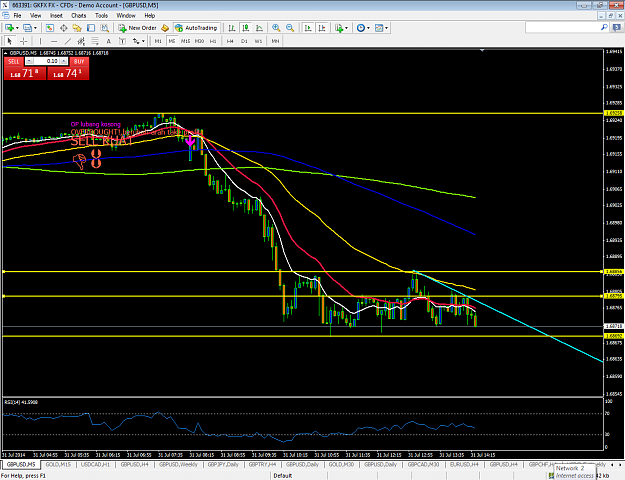Viewport: 625px width, 480px height.
Task: Click the chart shift marker triangle
Action: click(x=482, y=51)
